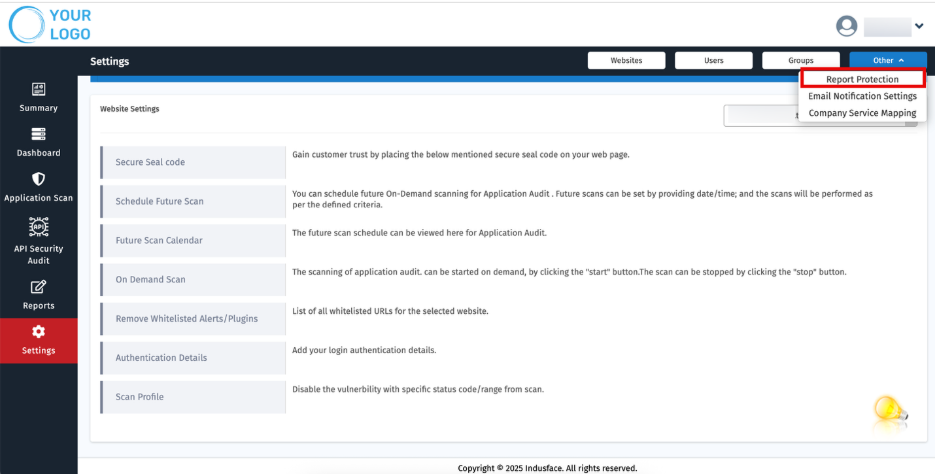Click 'Gain customer trust' description text

tap(461, 155)
